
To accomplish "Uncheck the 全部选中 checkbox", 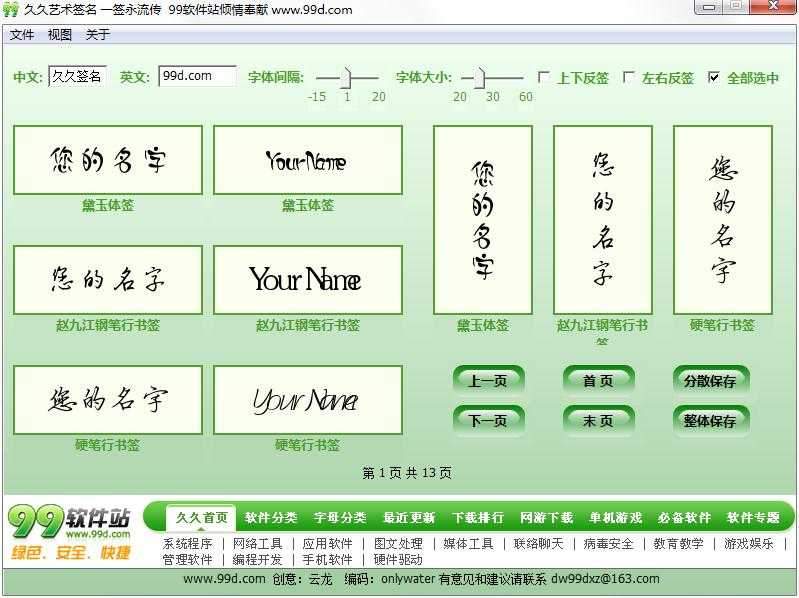I will (x=713, y=77).
